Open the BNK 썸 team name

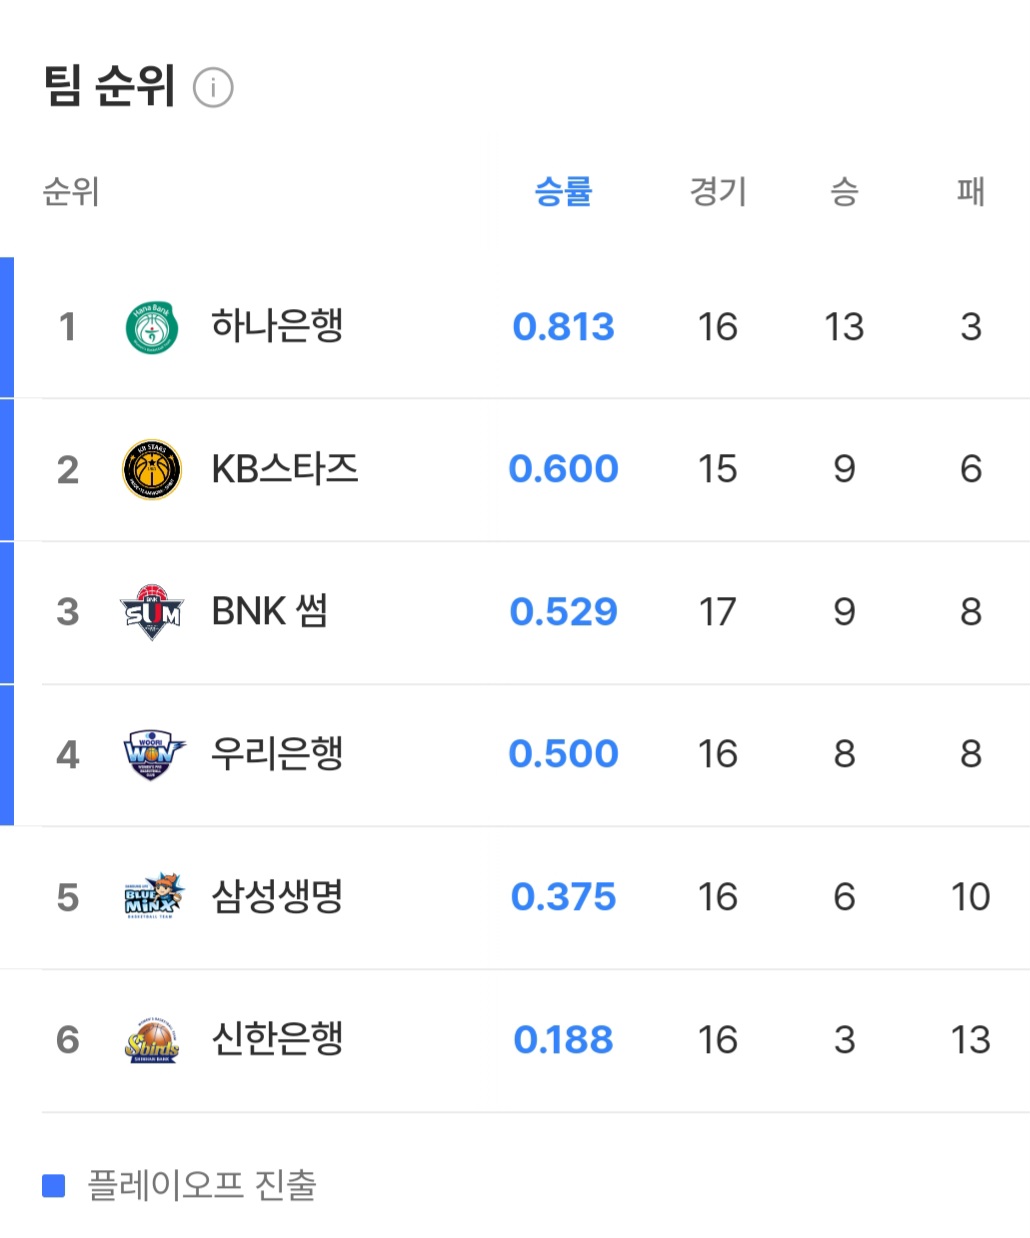point(269,611)
